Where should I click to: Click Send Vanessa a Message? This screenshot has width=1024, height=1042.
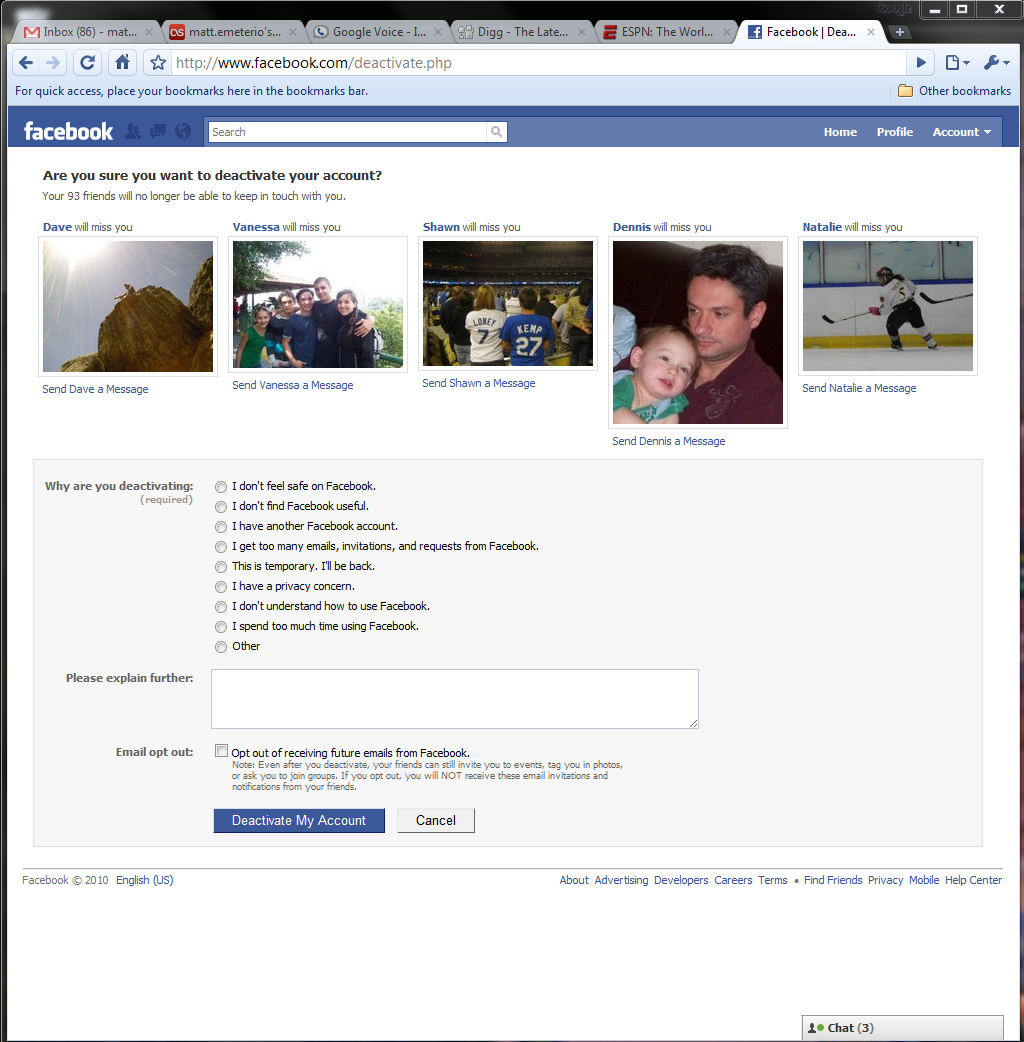(x=292, y=385)
